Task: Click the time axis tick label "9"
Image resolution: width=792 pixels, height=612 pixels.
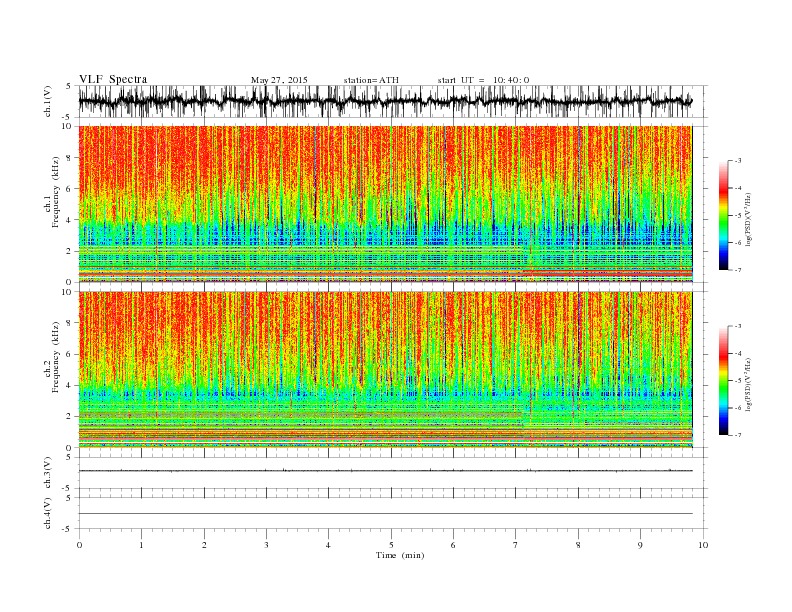Action: pos(640,545)
